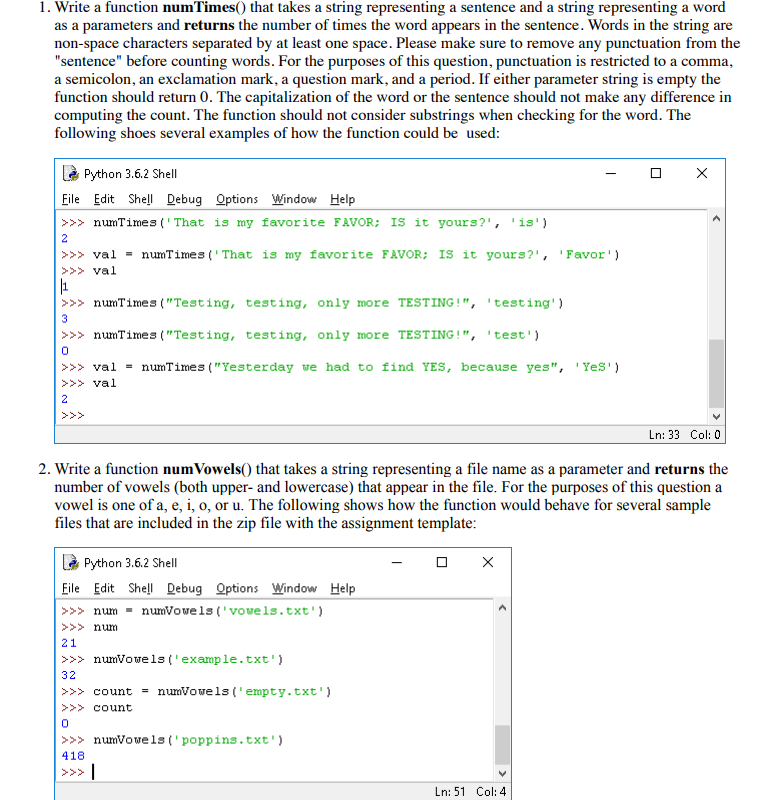Click 'Ln: 51' in second shell status bar
The width and height of the screenshot is (777, 800).
click(449, 791)
